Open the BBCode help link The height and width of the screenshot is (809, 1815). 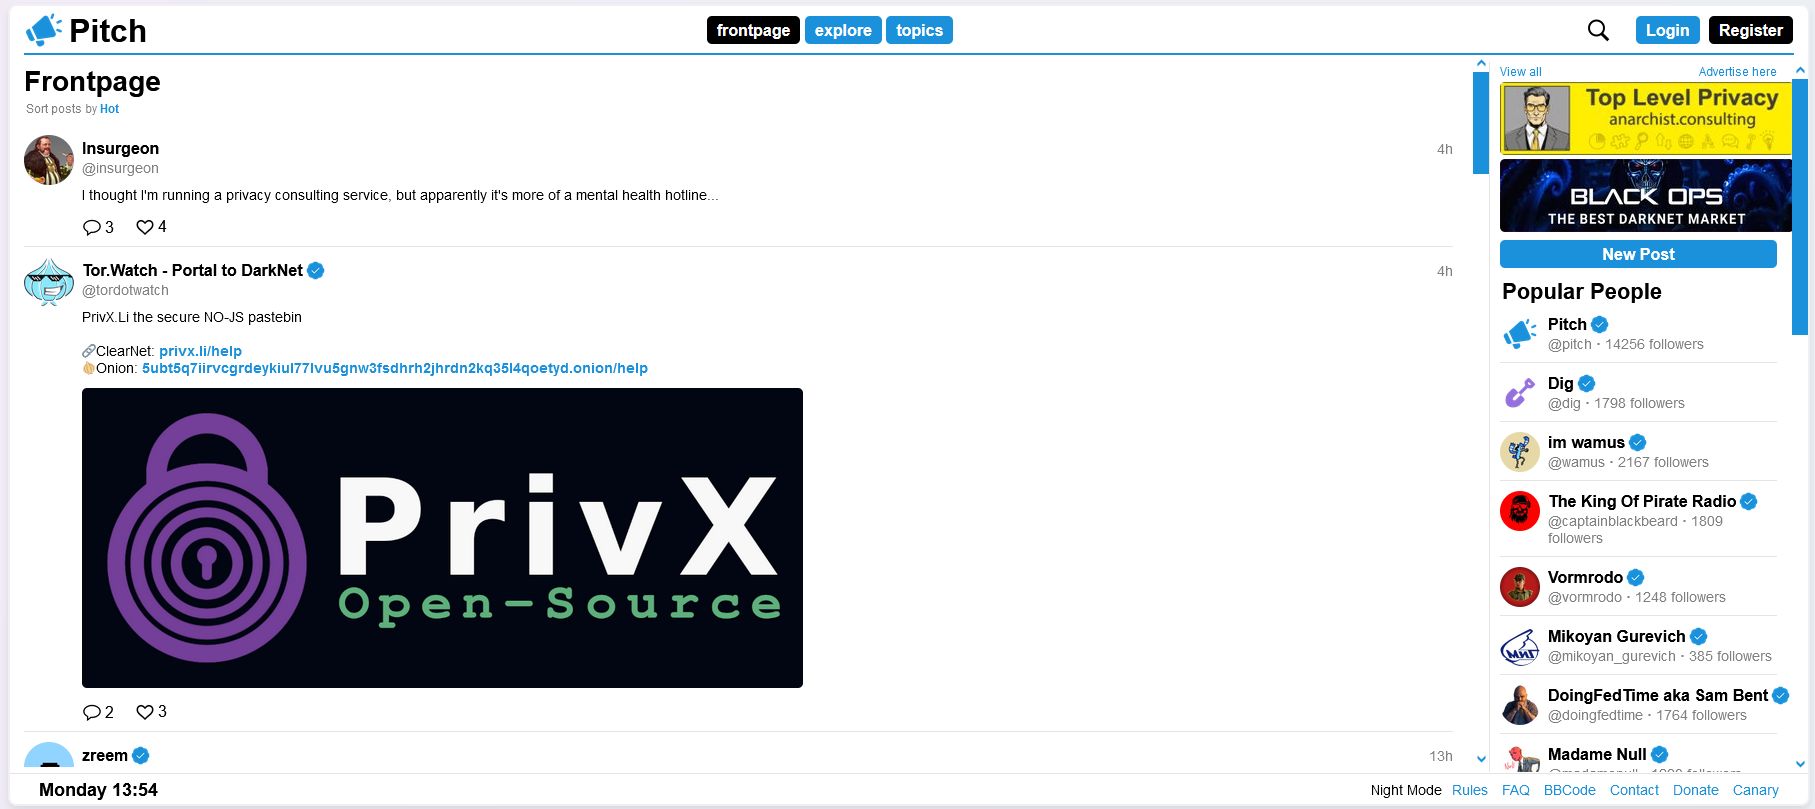pos(1570,790)
